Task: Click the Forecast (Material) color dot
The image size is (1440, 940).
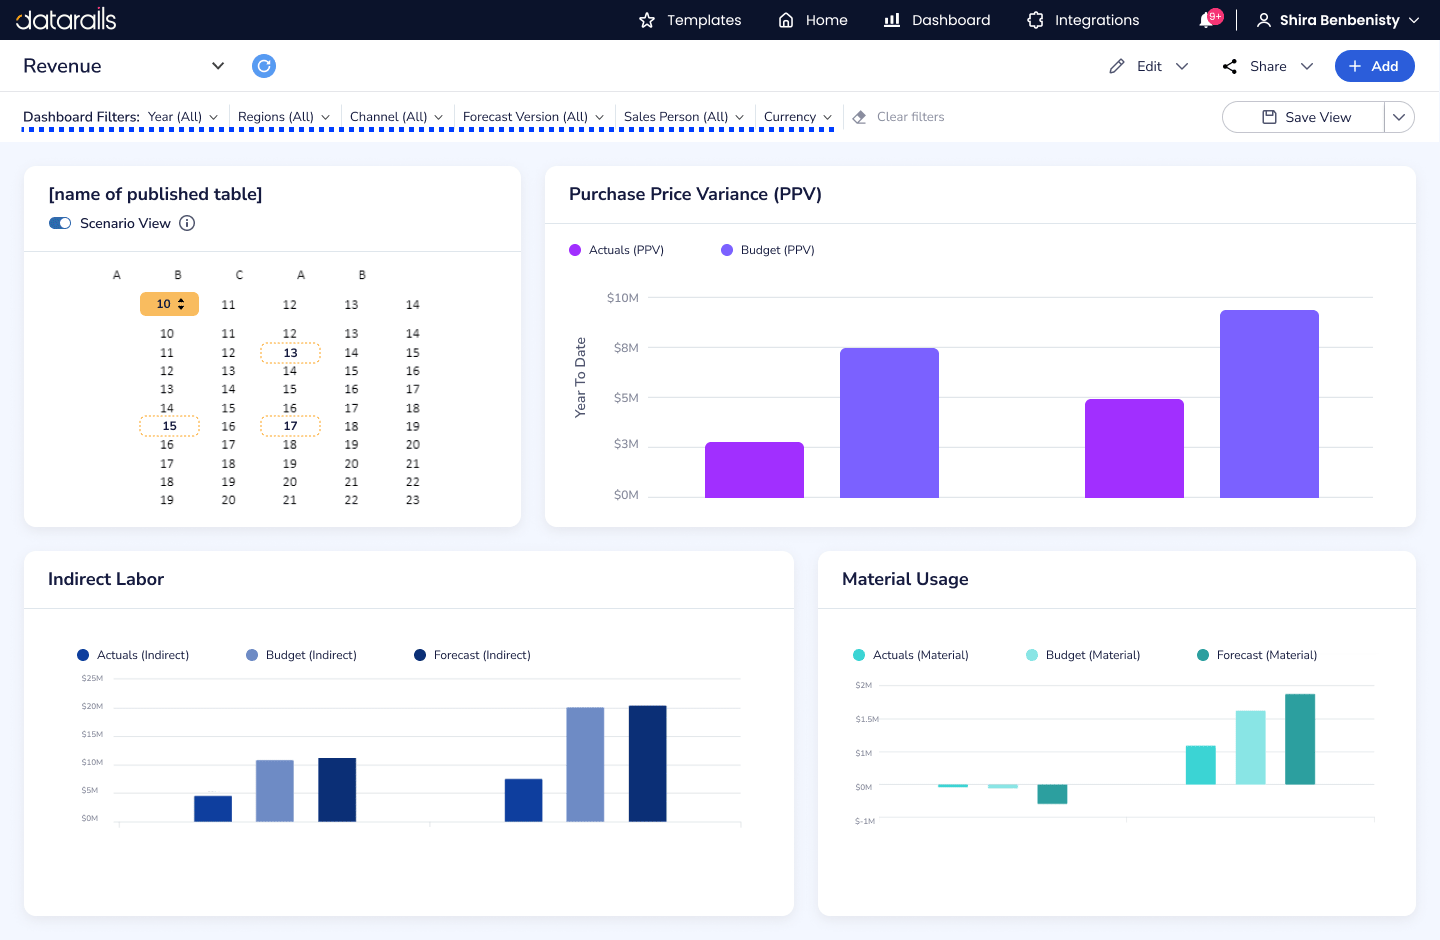Action: click(1203, 655)
